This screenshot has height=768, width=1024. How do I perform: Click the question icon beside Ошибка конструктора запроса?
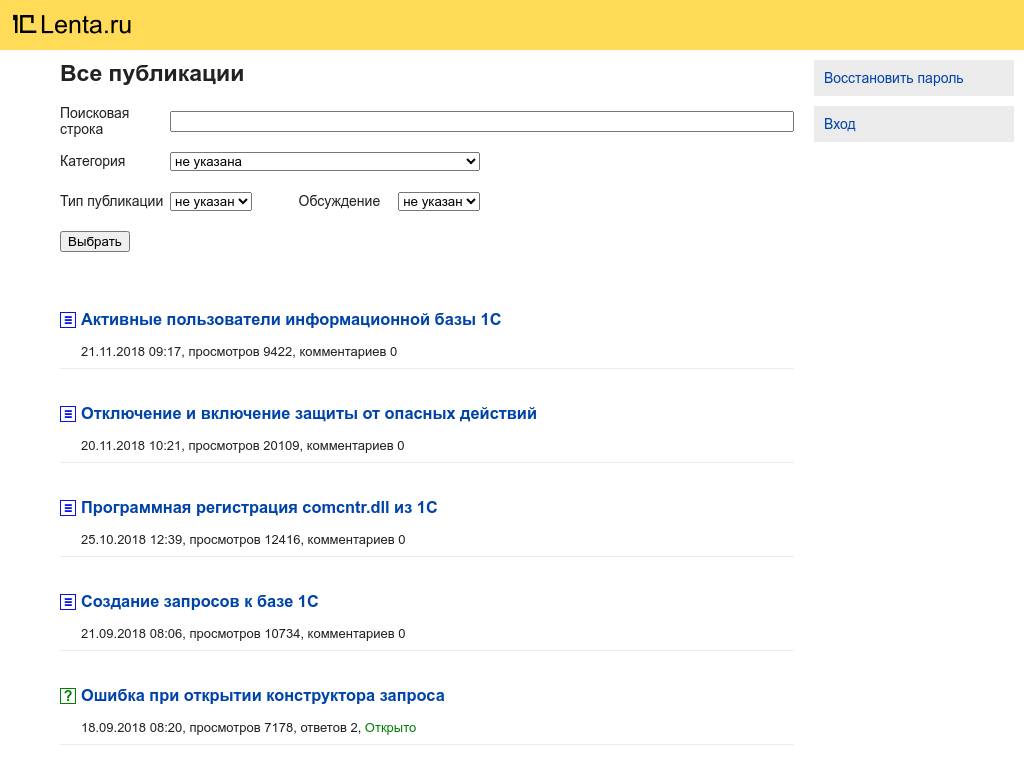pos(68,695)
